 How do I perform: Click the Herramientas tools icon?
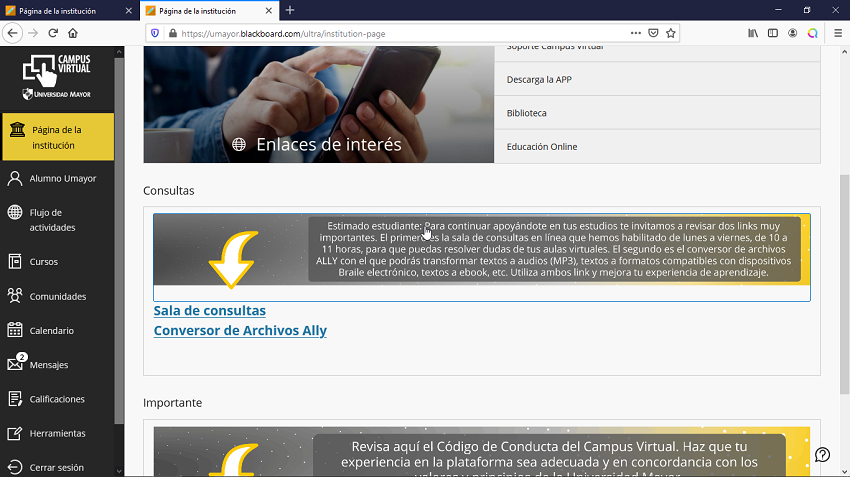pyautogui.click(x=15, y=433)
